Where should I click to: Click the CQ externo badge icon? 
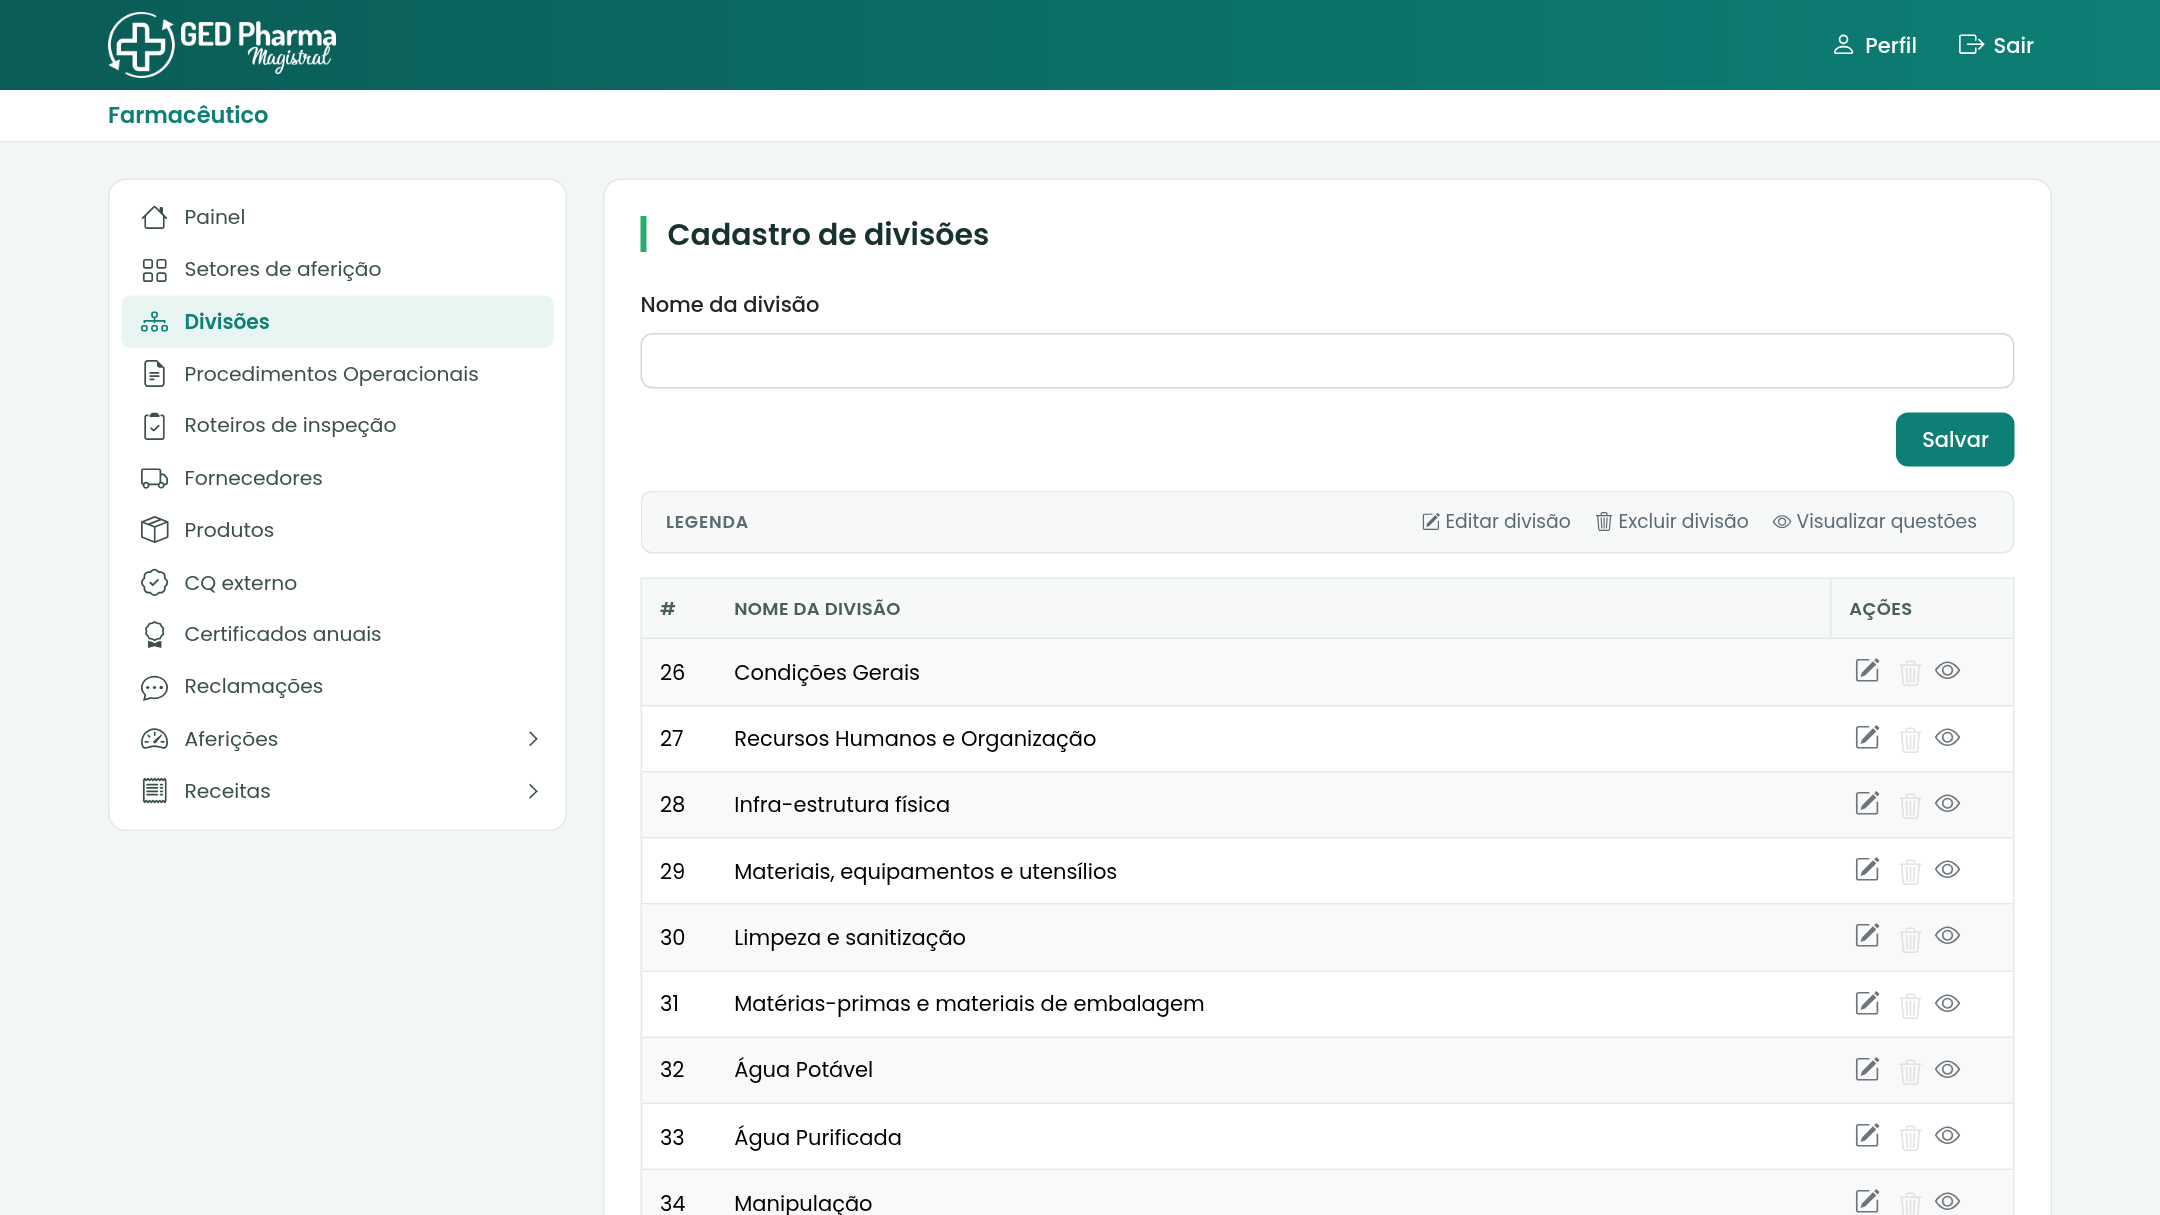click(154, 582)
